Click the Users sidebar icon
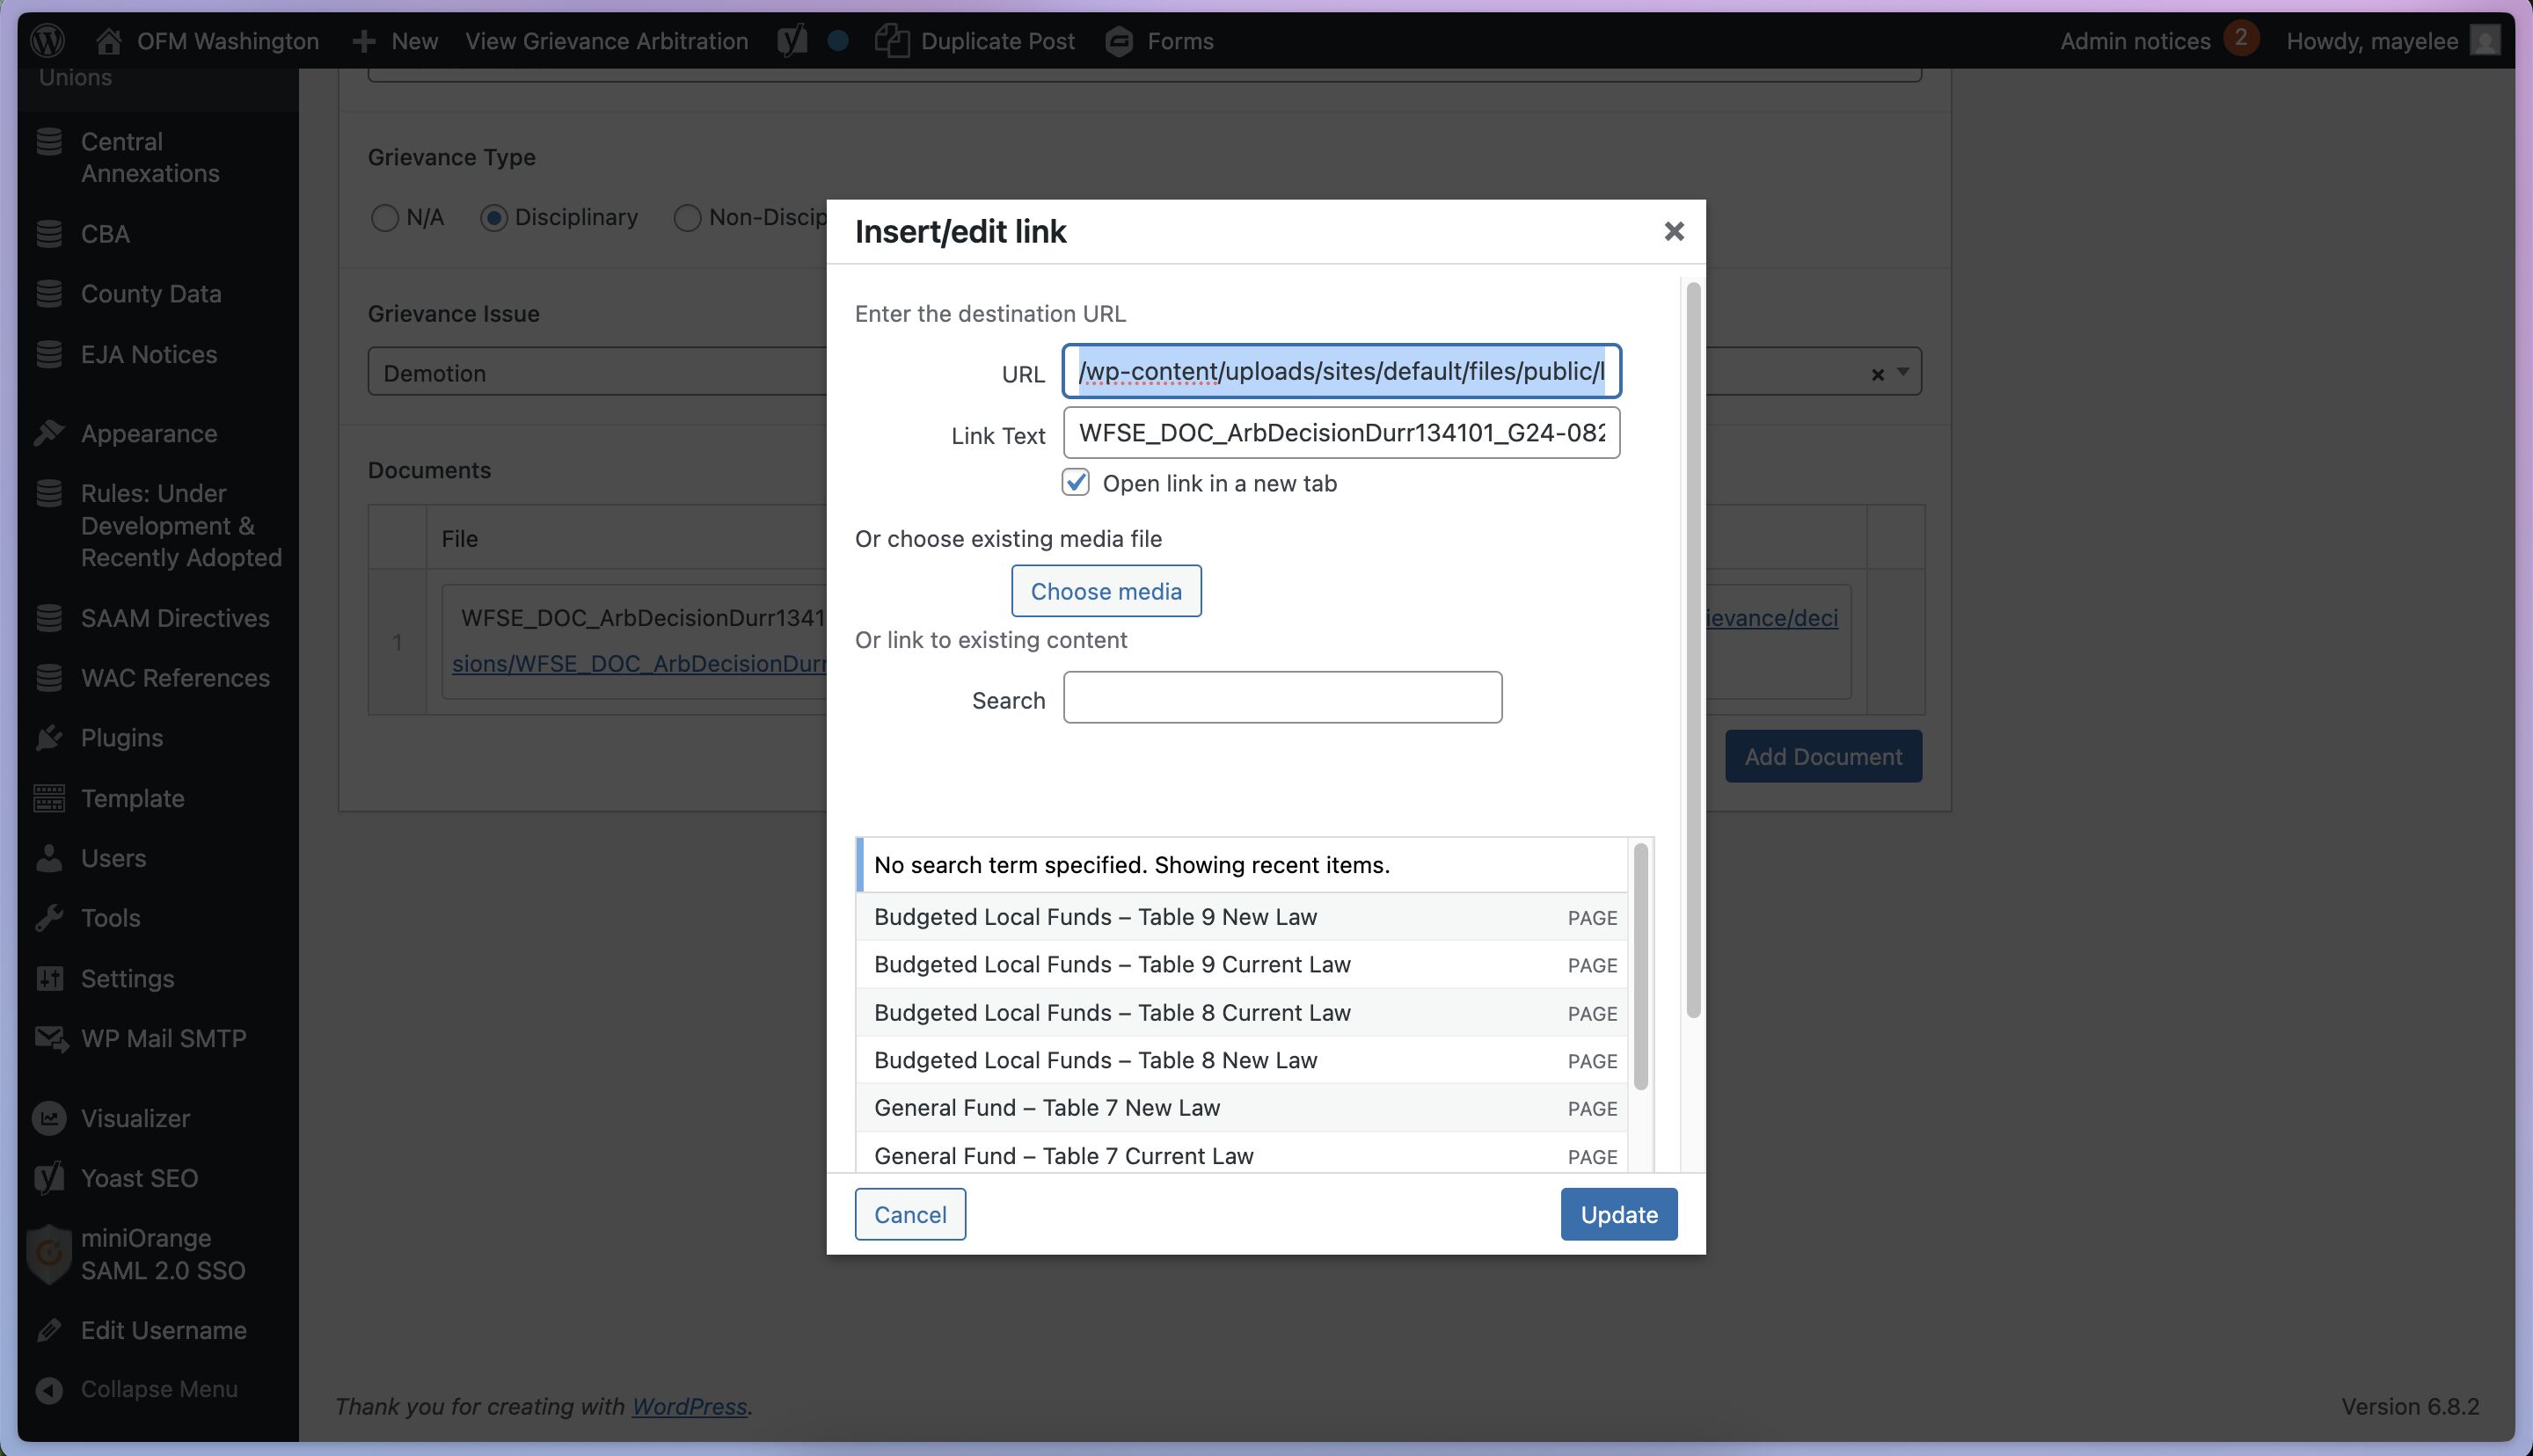2533x1456 pixels. [x=49, y=858]
